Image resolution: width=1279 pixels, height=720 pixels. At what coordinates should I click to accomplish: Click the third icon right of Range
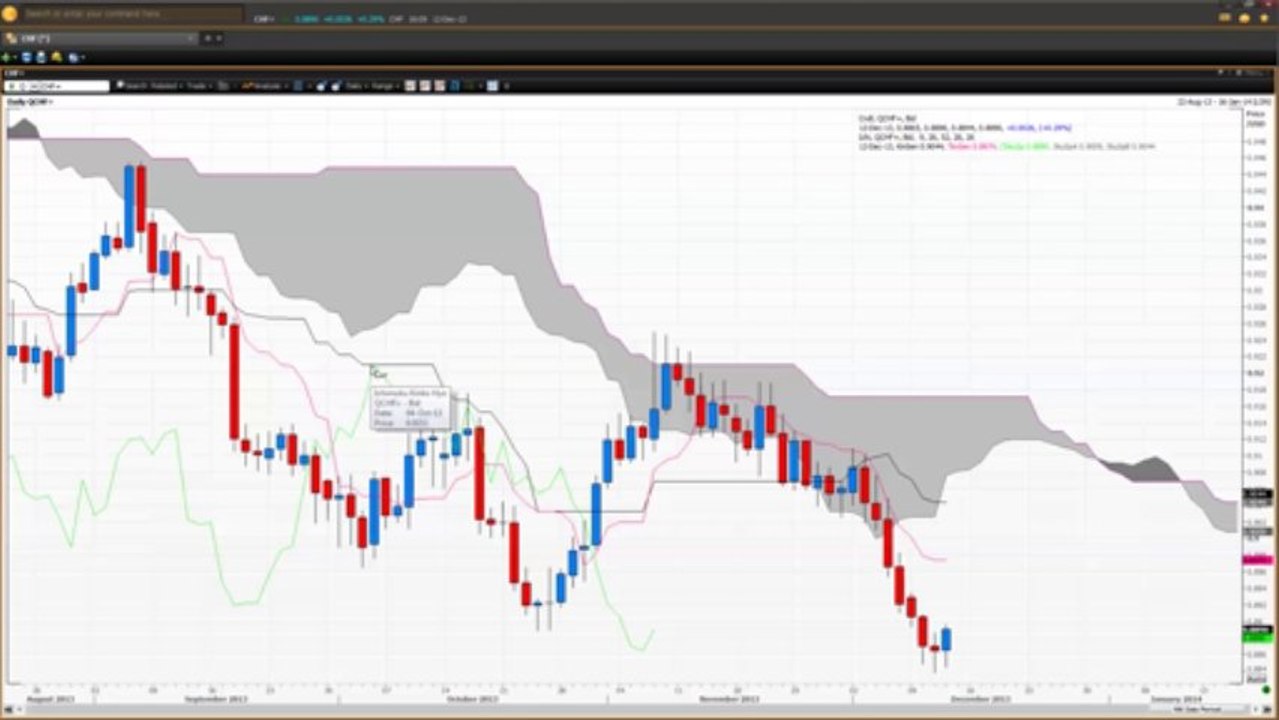click(439, 86)
